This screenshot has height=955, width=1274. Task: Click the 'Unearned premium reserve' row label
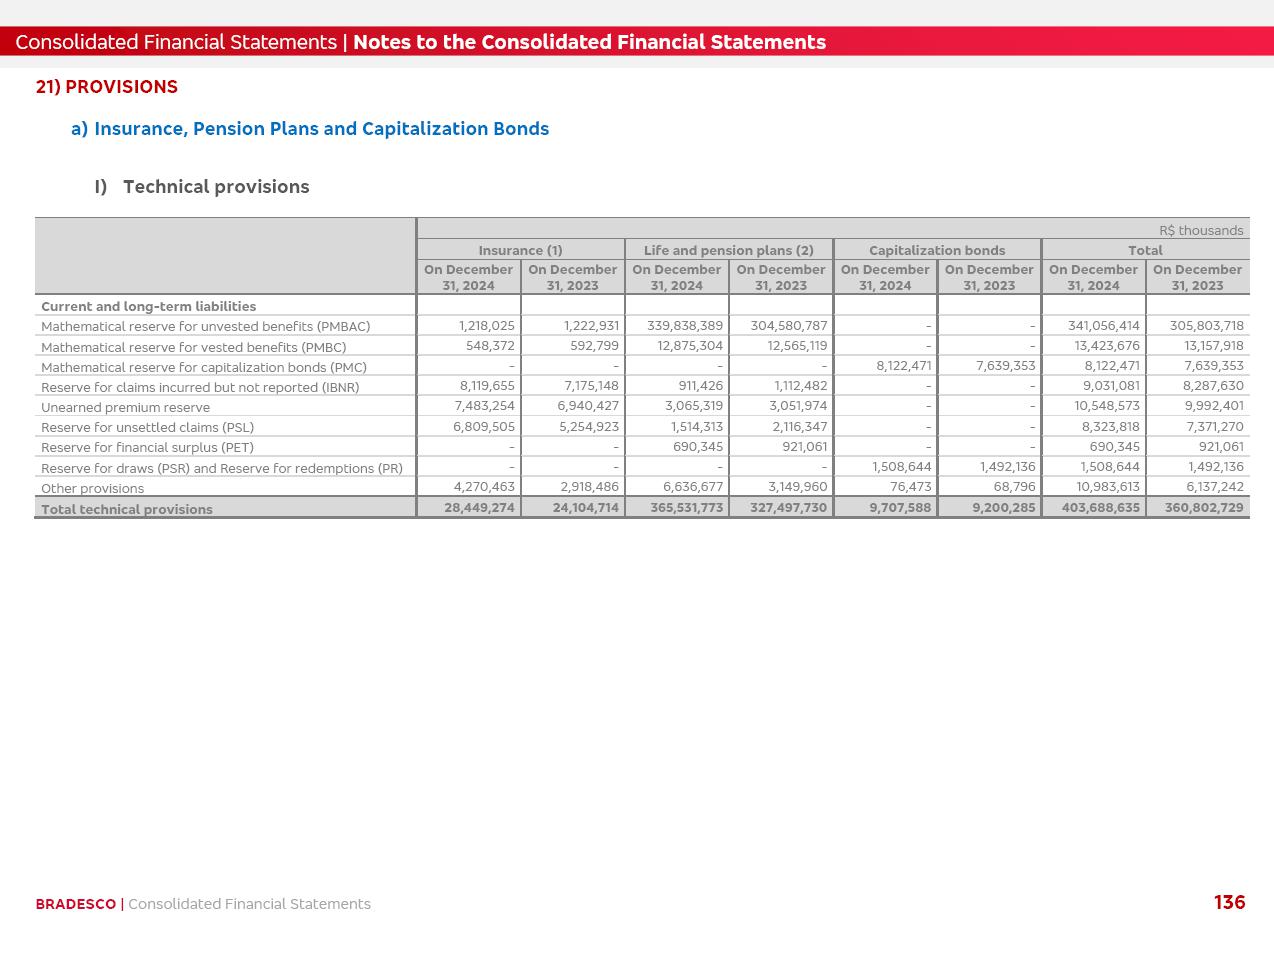pyautogui.click(x=125, y=408)
